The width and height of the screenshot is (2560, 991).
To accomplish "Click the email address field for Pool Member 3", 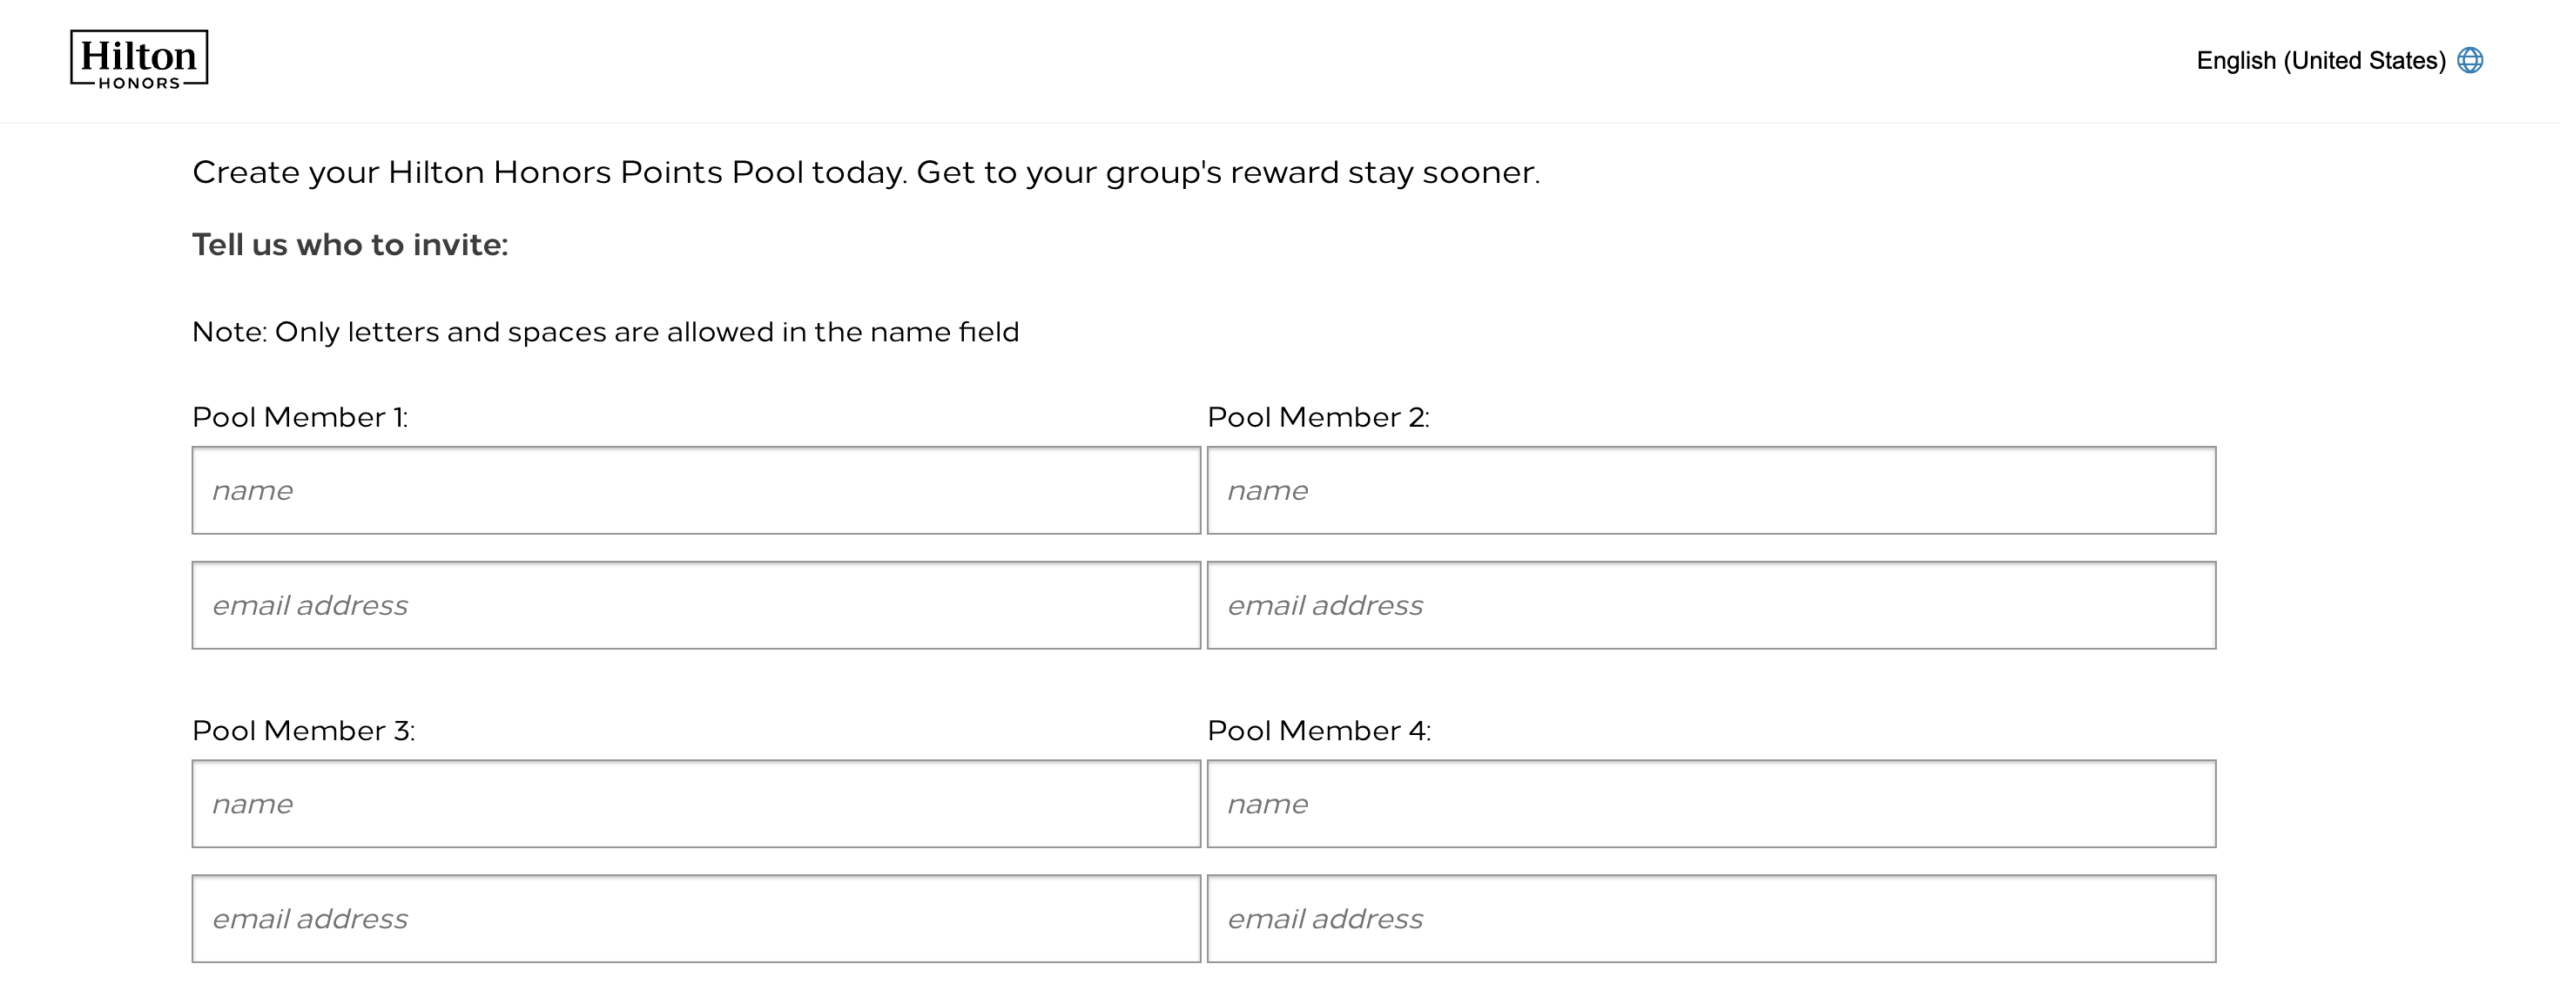I will tap(696, 917).
